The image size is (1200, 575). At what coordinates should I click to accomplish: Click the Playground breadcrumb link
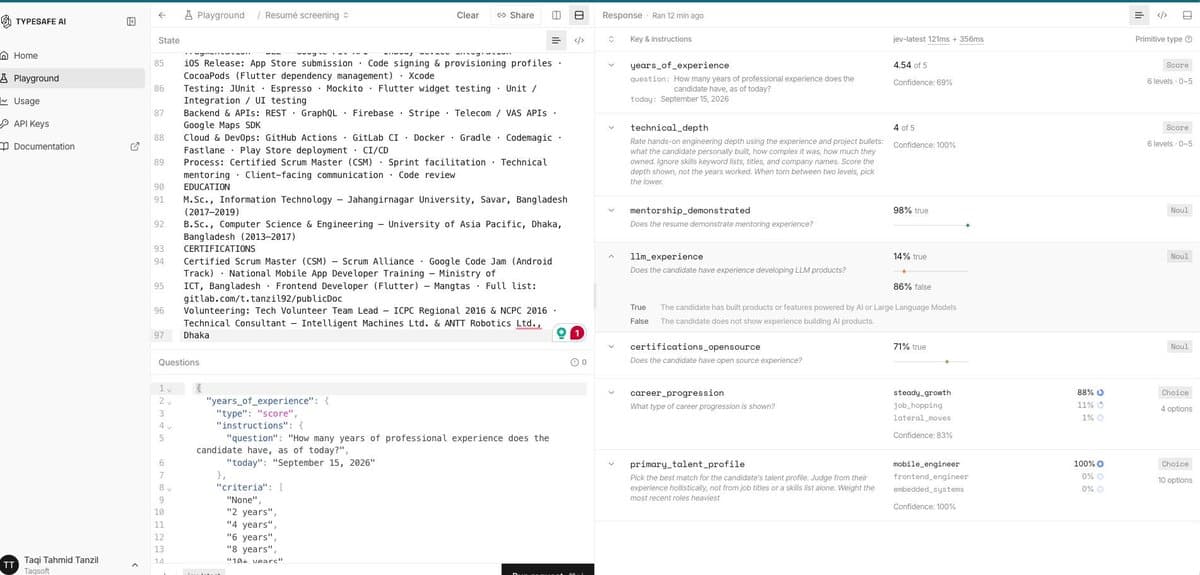214,15
